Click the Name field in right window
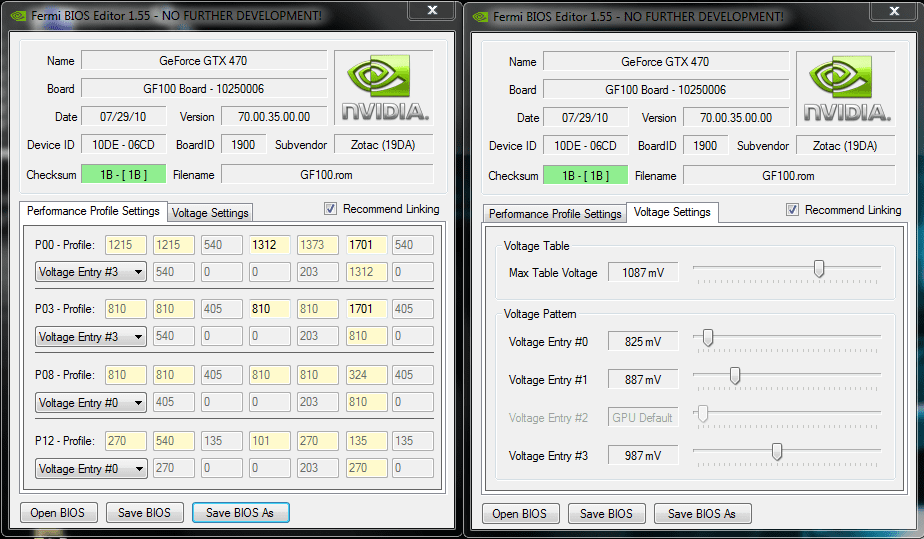This screenshot has width=924, height=539. [666, 62]
